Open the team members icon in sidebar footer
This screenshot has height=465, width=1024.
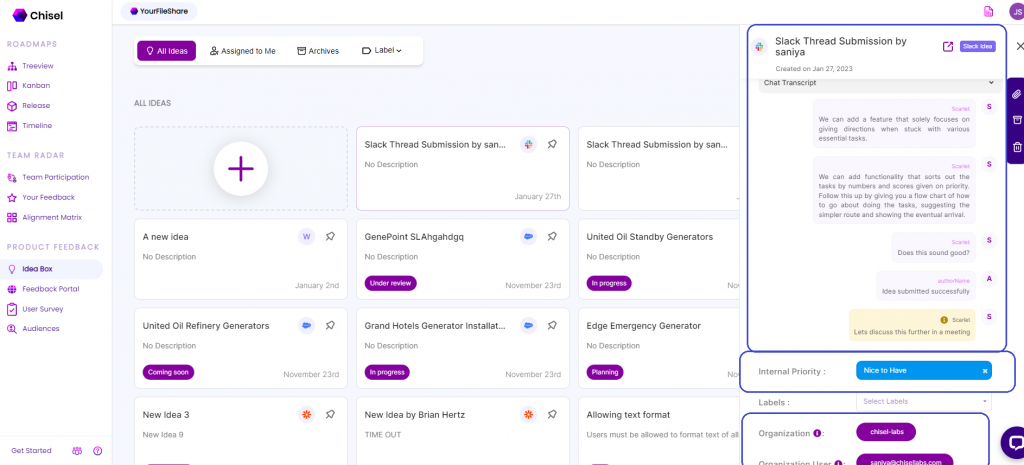click(x=77, y=451)
